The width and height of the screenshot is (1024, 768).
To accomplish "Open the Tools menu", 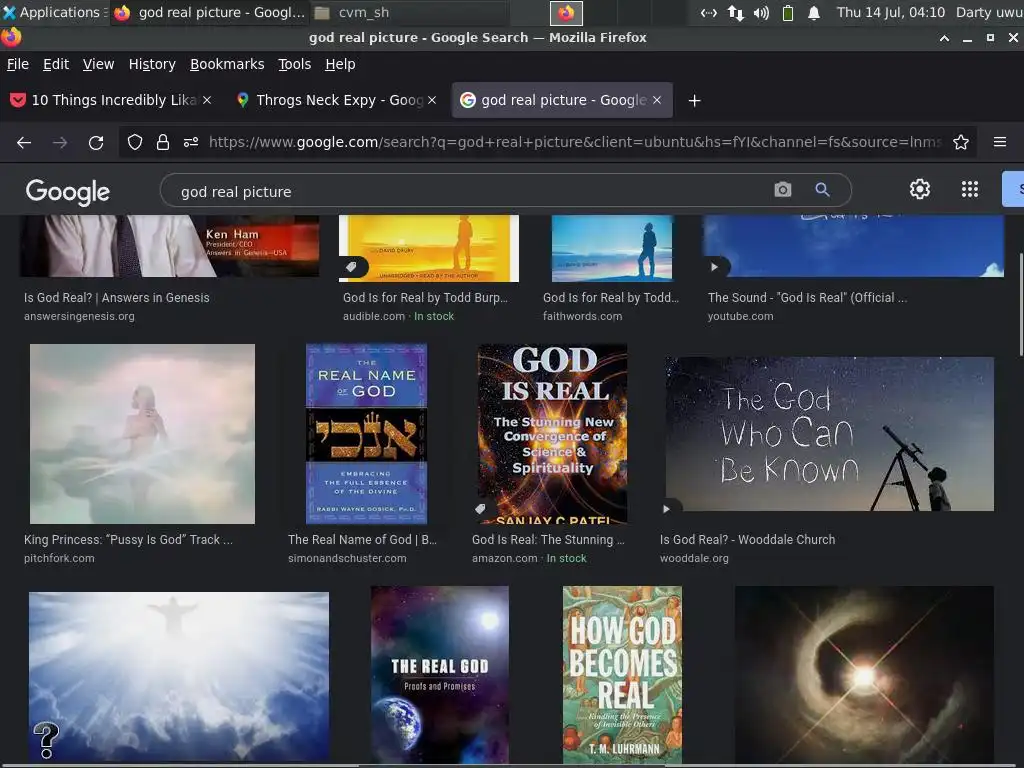I will pos(295,64).
